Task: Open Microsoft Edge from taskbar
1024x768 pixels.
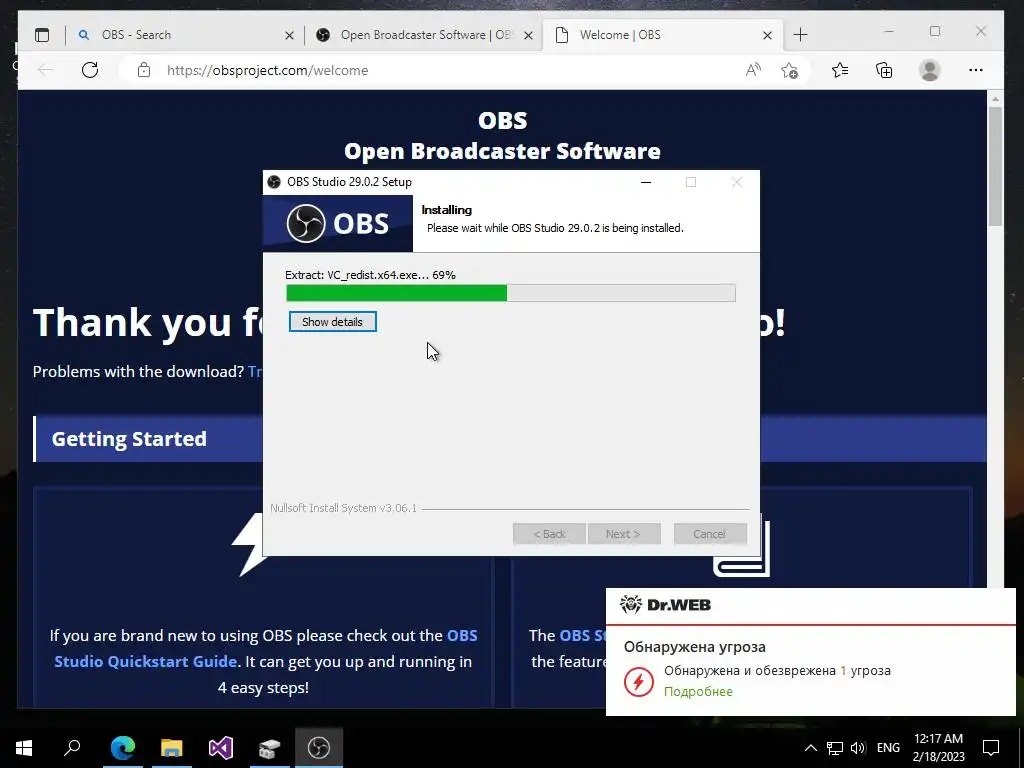Action: [123, 748]
